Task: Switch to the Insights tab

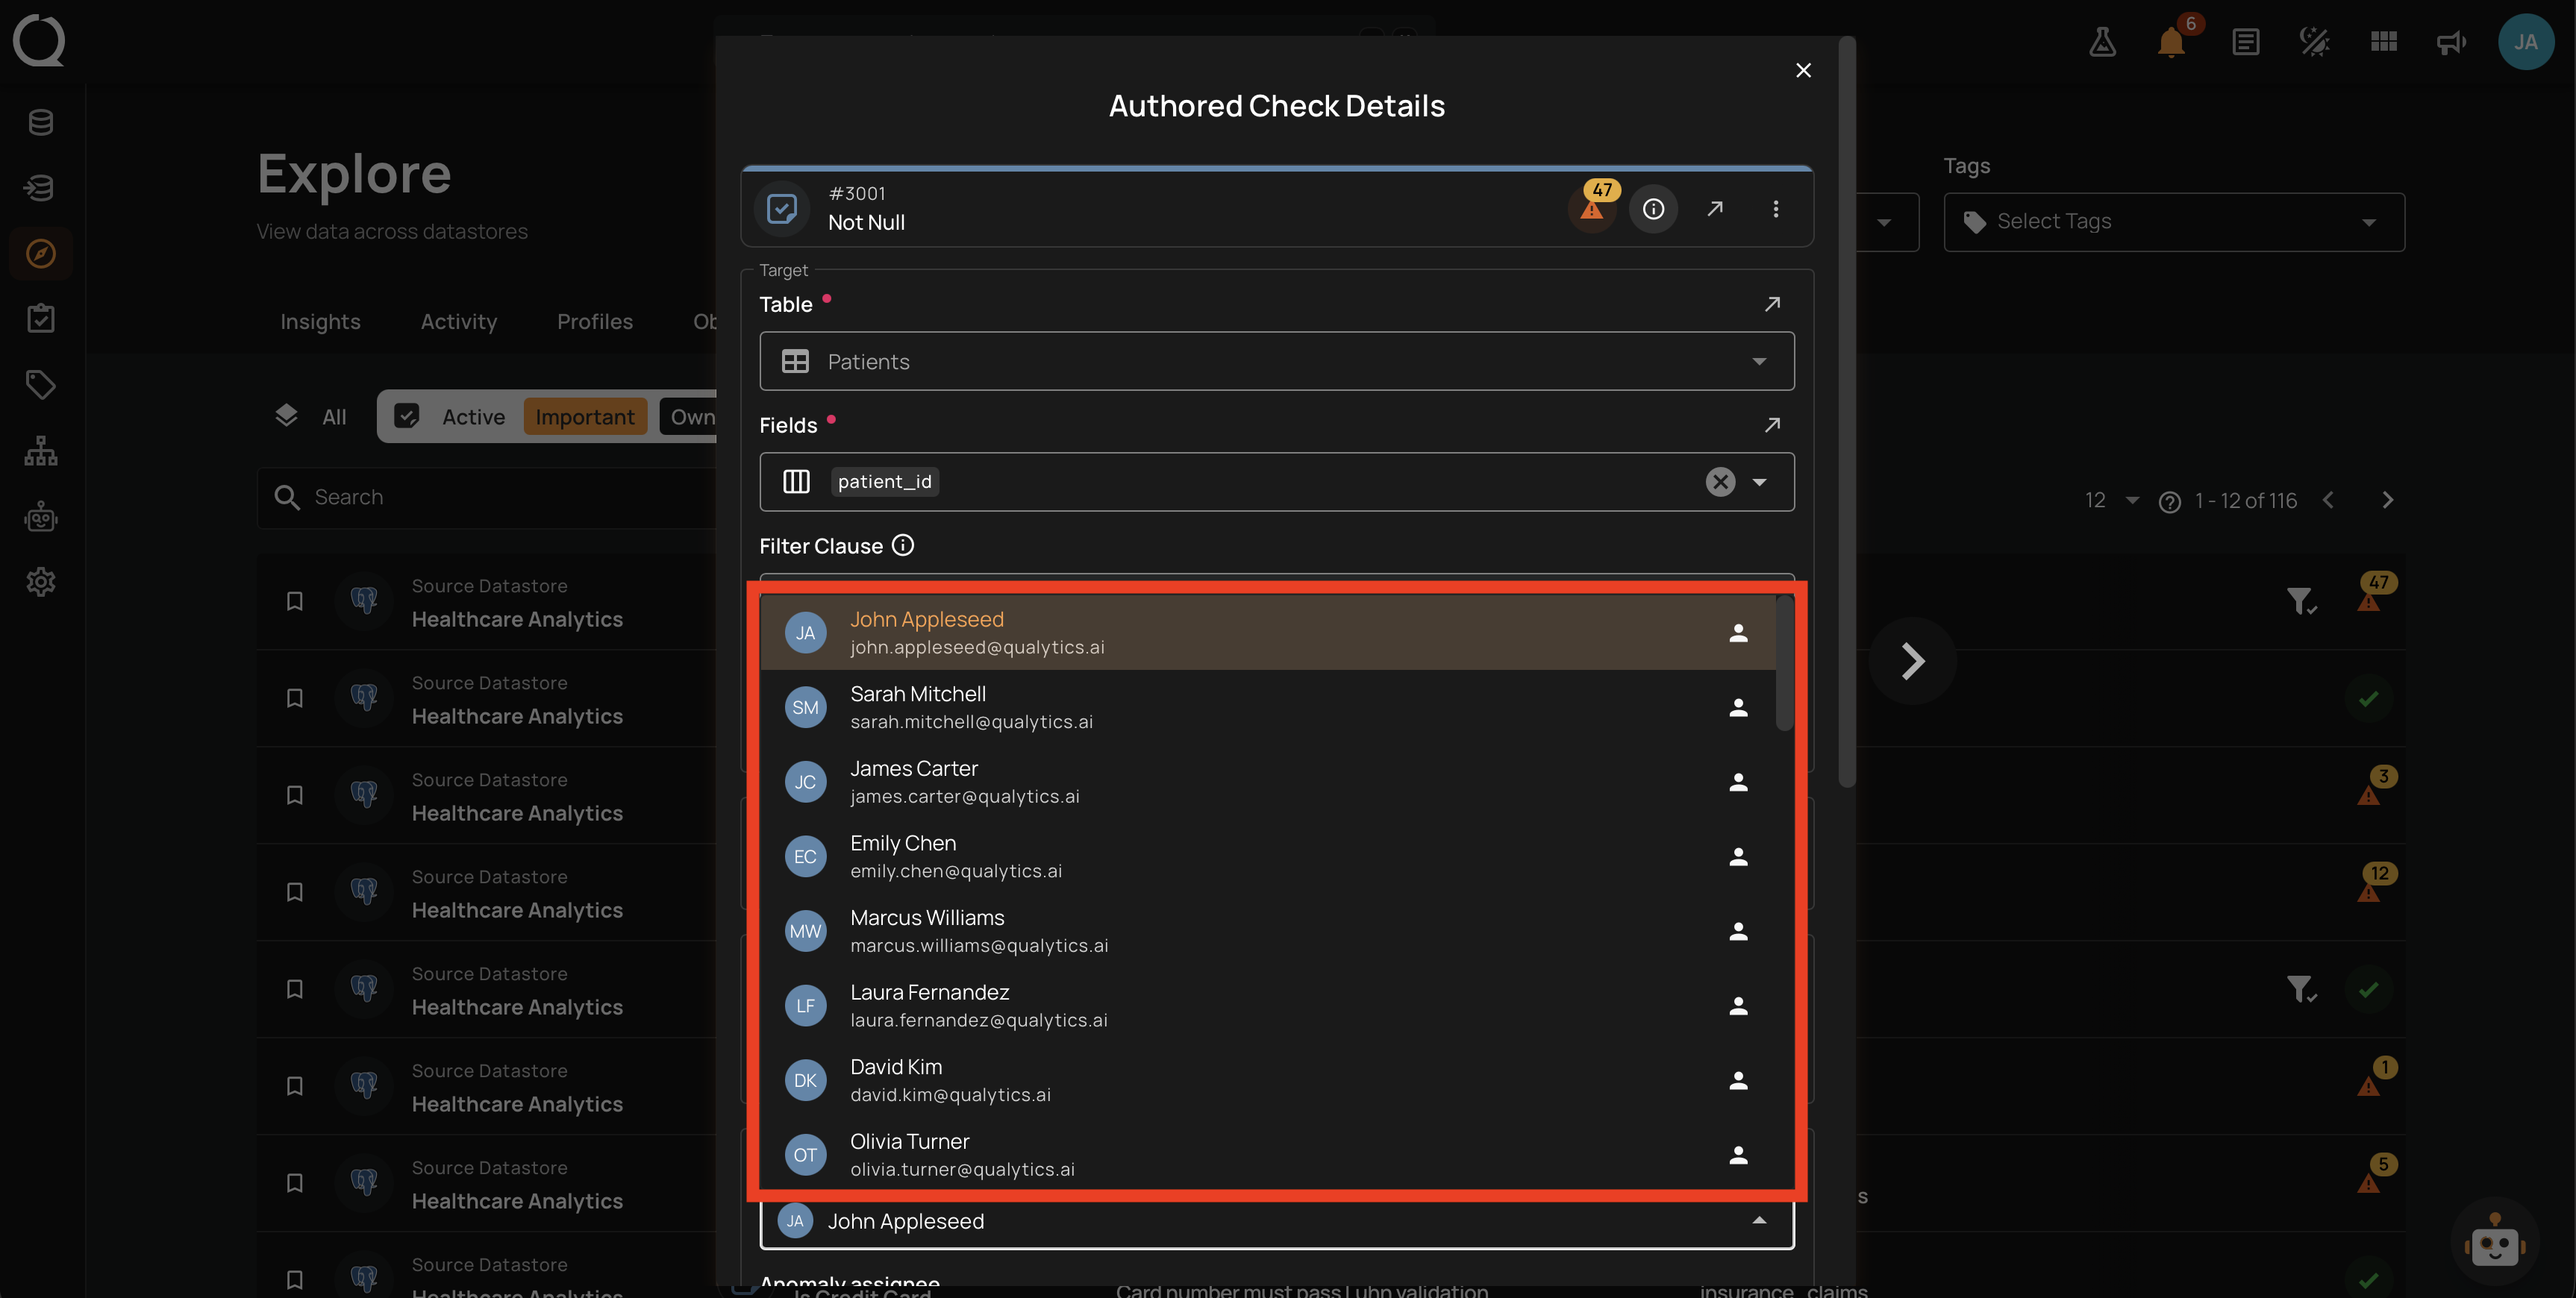Action: 320,322
